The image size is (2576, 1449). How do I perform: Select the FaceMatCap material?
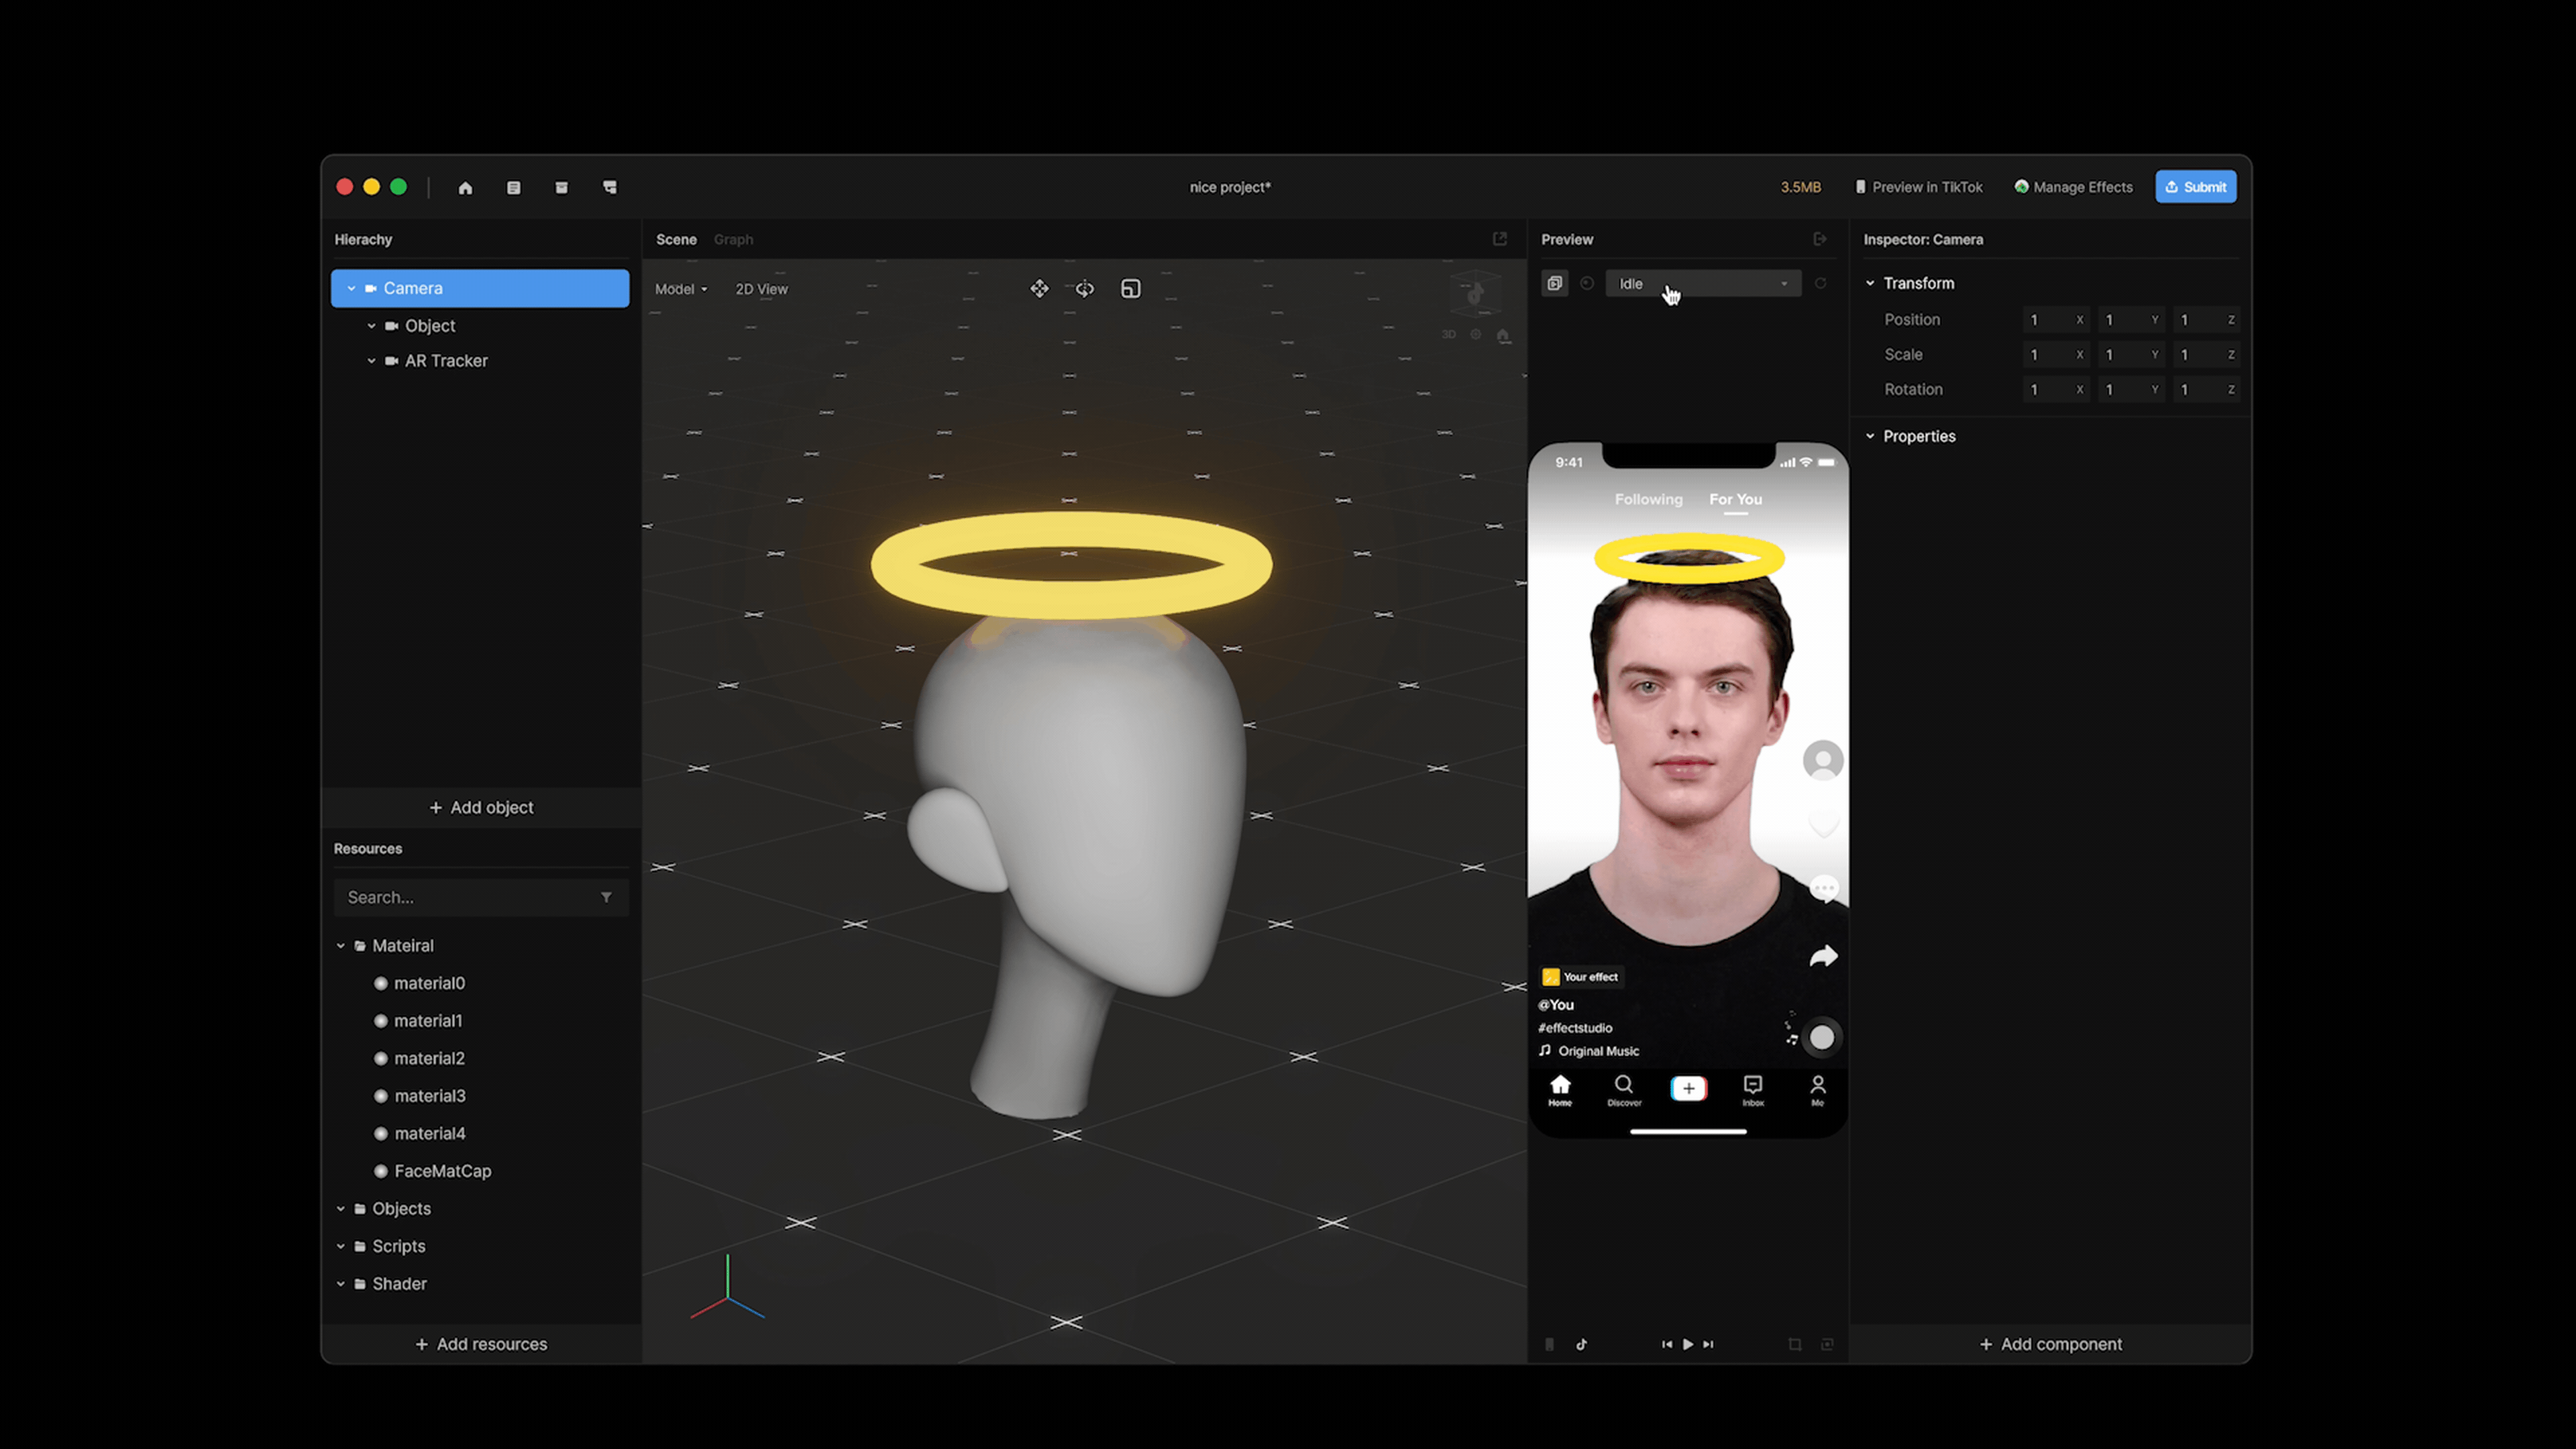[442, 1171]
